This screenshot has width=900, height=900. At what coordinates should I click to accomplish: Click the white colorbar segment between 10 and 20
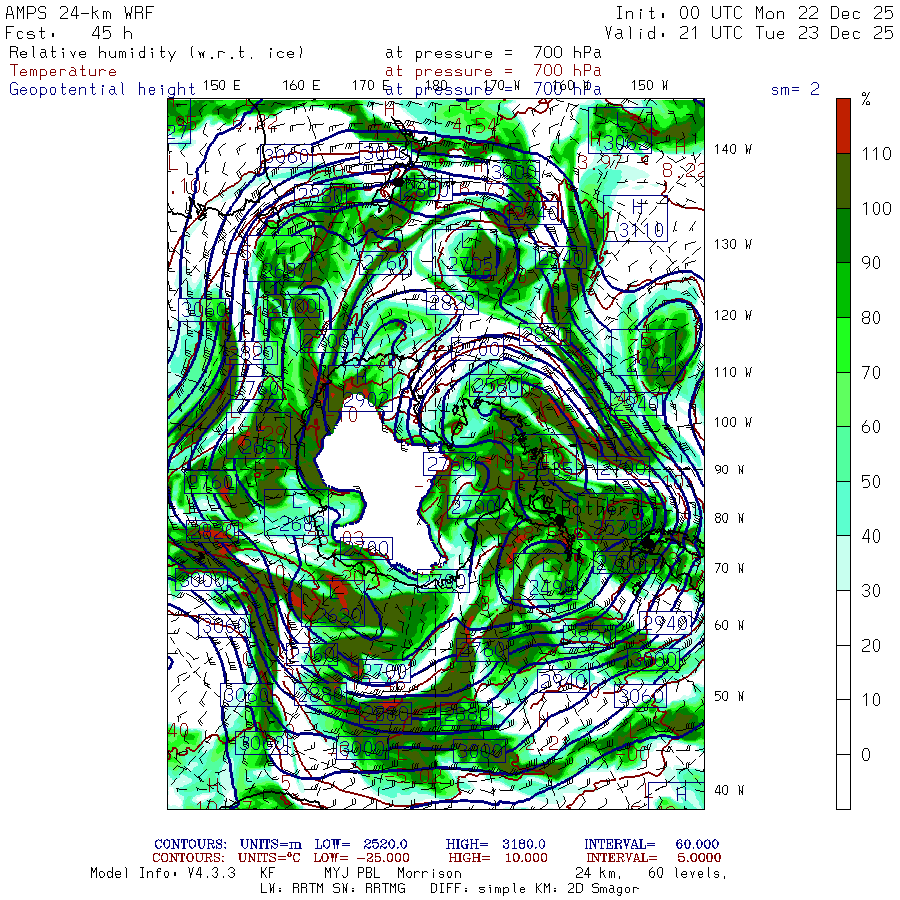pyautogui.click(x=843, y=673)
